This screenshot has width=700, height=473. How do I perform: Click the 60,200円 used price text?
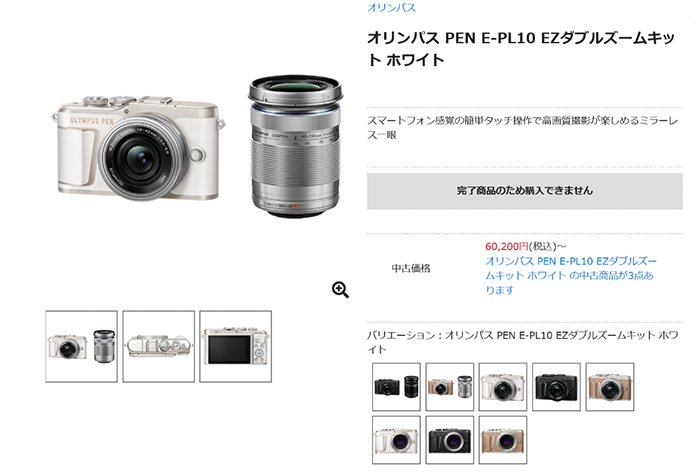[x=507, y=246]
